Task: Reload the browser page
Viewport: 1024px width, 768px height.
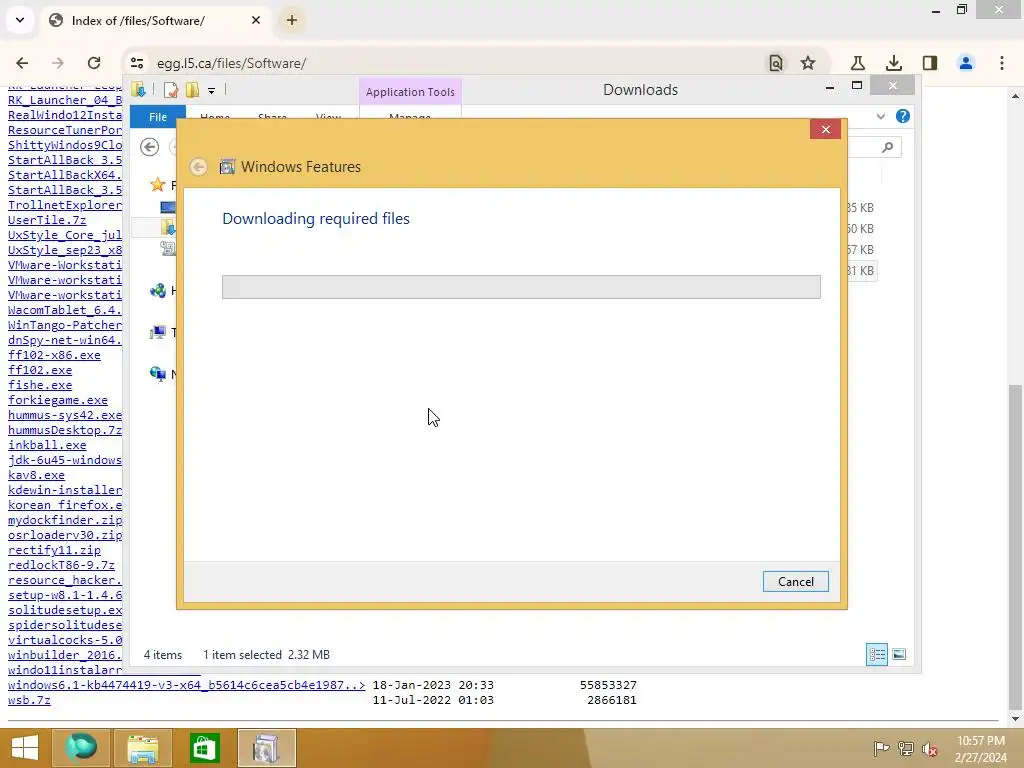Action: pos(94,63)
